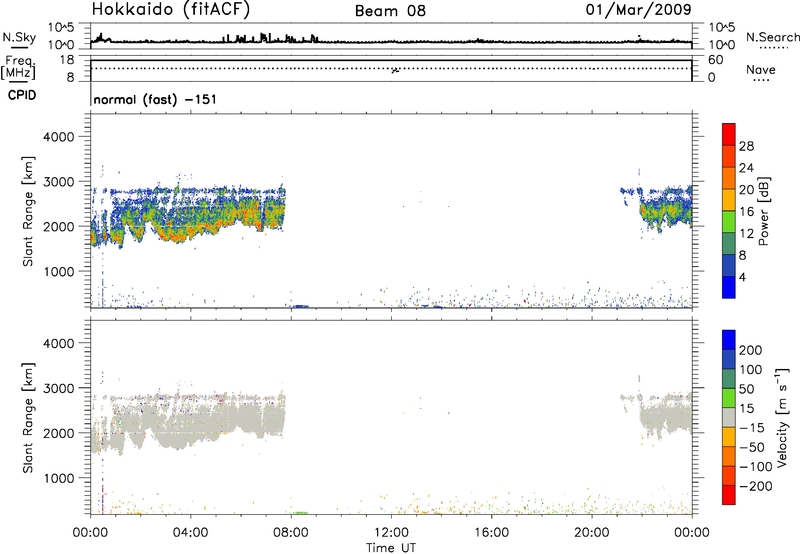Click the "18" frequency axis tick label
The width and height of the screenshot is (800, 554).
pos(66,60)
